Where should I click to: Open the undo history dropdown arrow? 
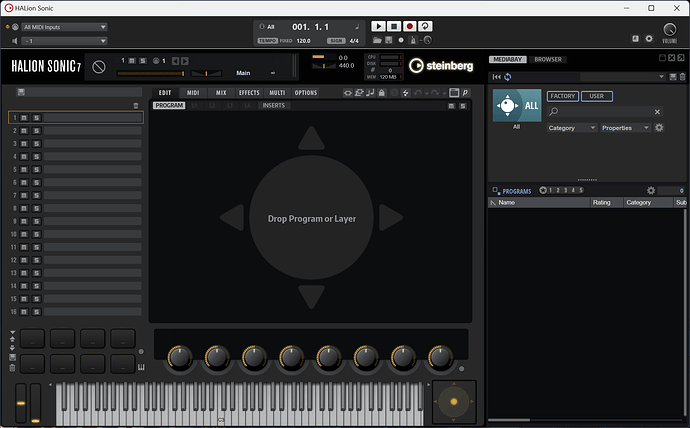pyautogui.click(x=426, y=93)
